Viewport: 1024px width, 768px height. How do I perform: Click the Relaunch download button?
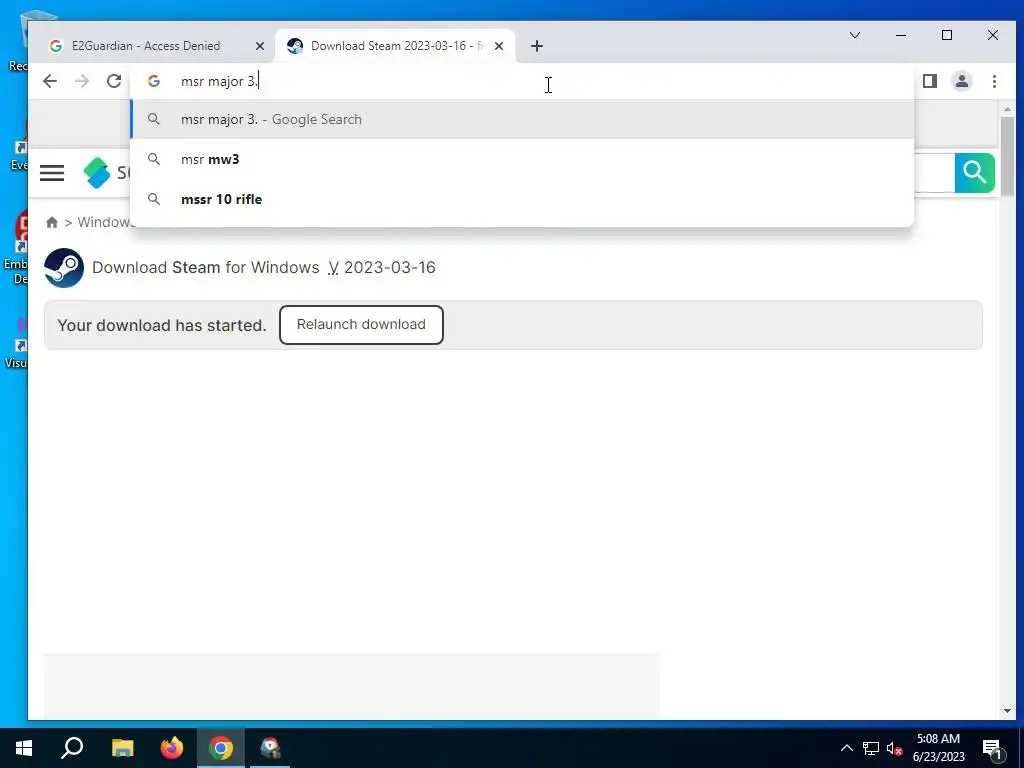(x=361, y=325)
